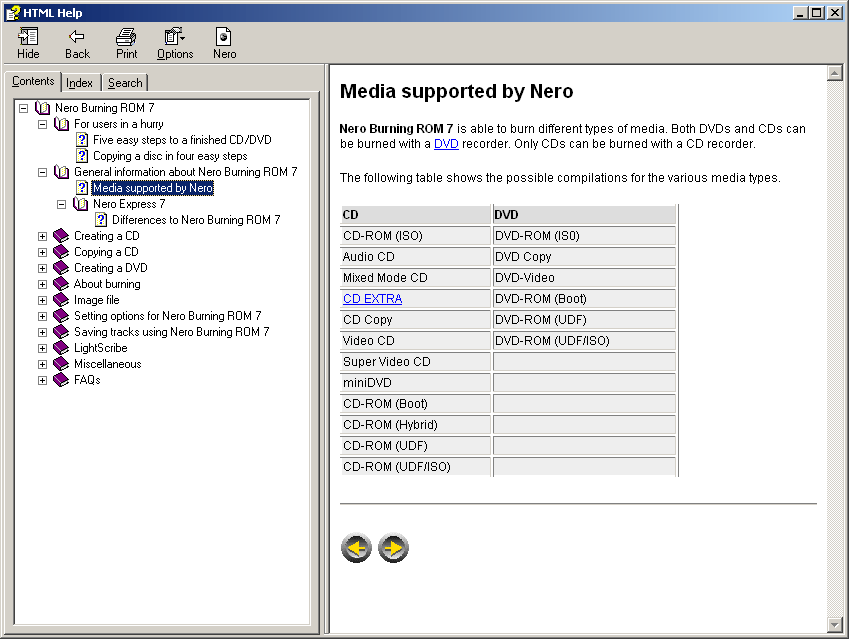Screen dimensions: 849x639
Task: Open the DVD hyperlink in the intro text
Action: click(x=446, y=144)
